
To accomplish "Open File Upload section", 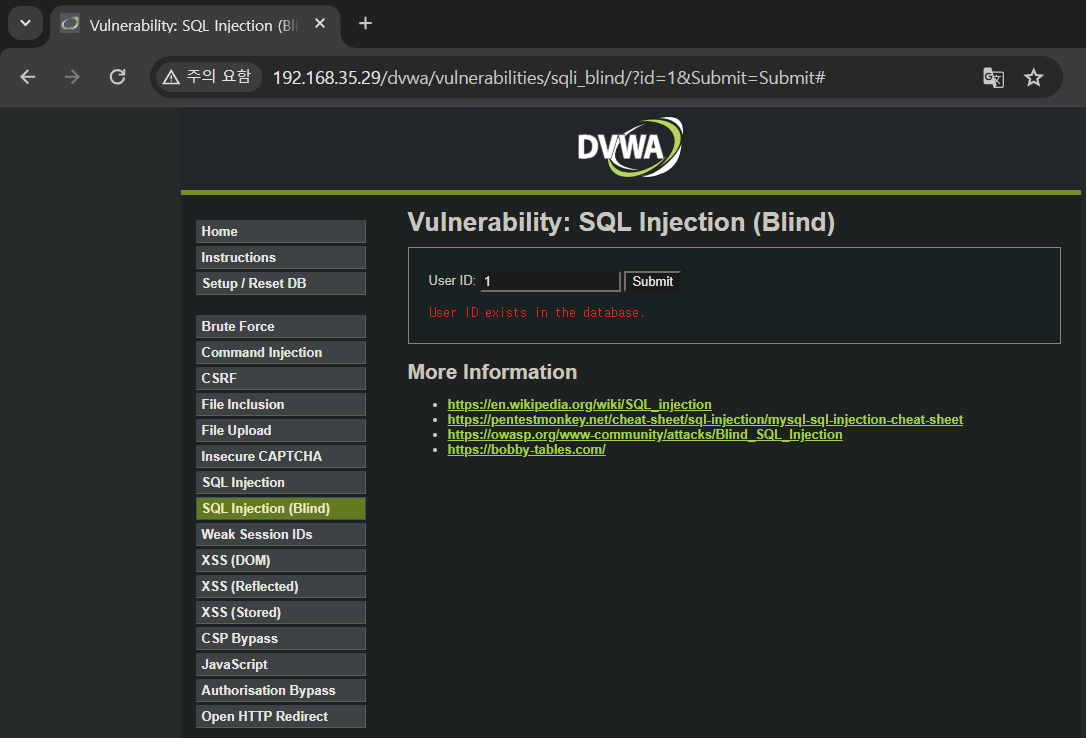I will point(281,430).
